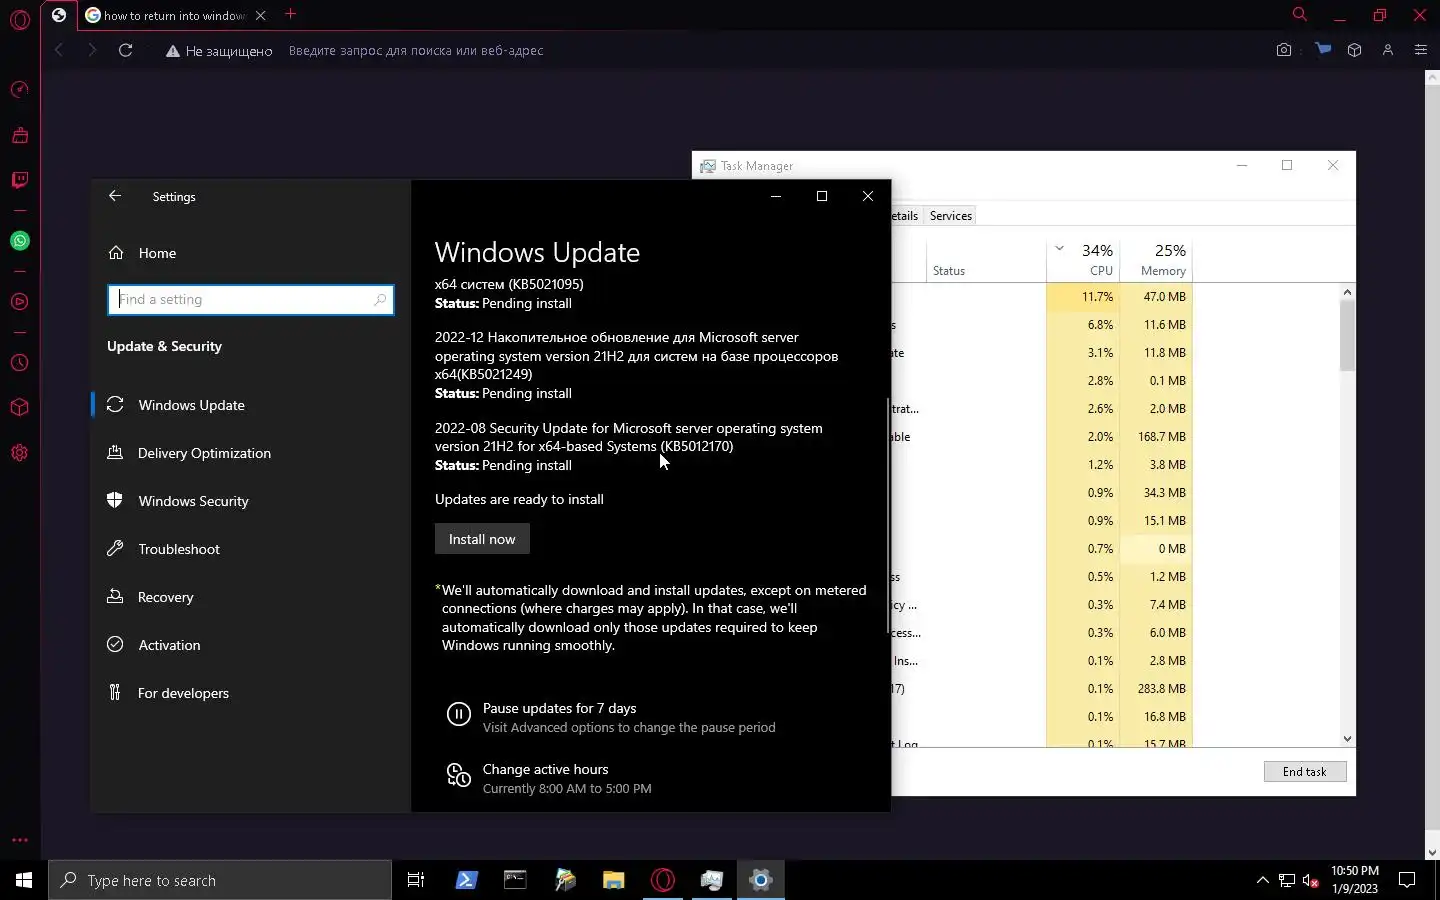The image size is (1440, 900).
Task: Open File Explorer from taskbar
Action: pyautogui.click(x=613, y=880)
